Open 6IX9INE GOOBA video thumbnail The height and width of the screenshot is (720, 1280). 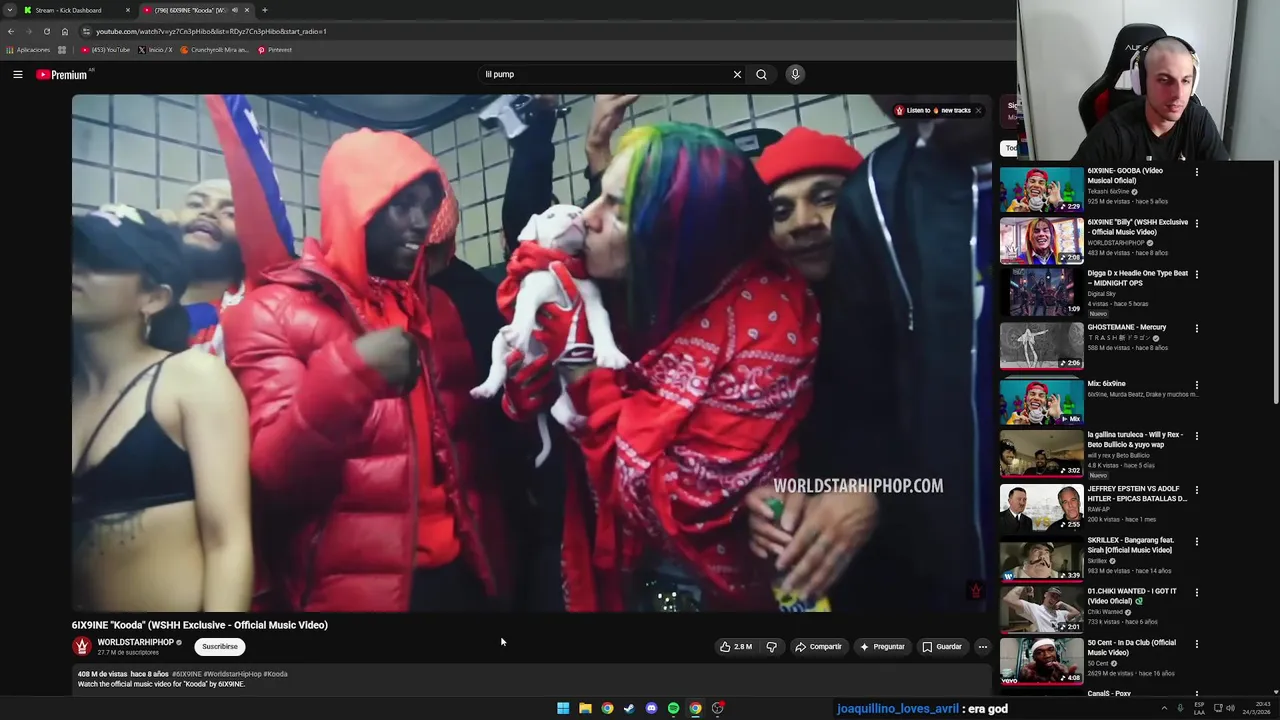1041,189
